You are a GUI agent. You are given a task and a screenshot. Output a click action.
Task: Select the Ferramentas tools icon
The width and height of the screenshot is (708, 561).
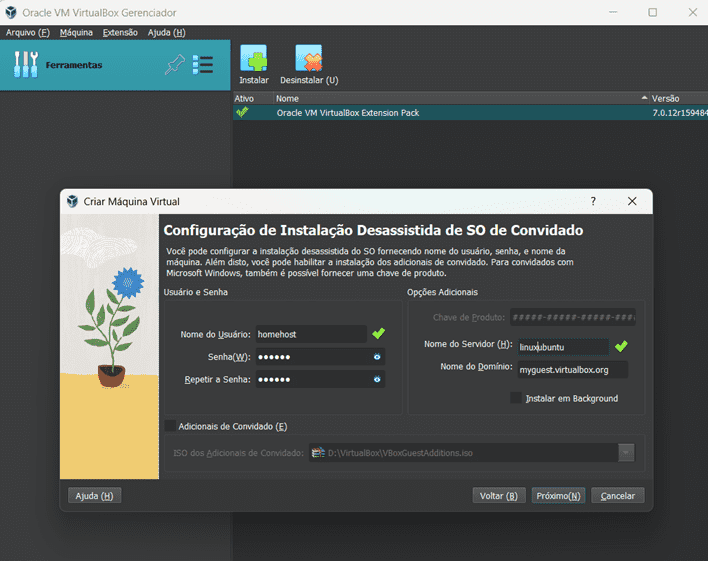click(x=25, y=65)
